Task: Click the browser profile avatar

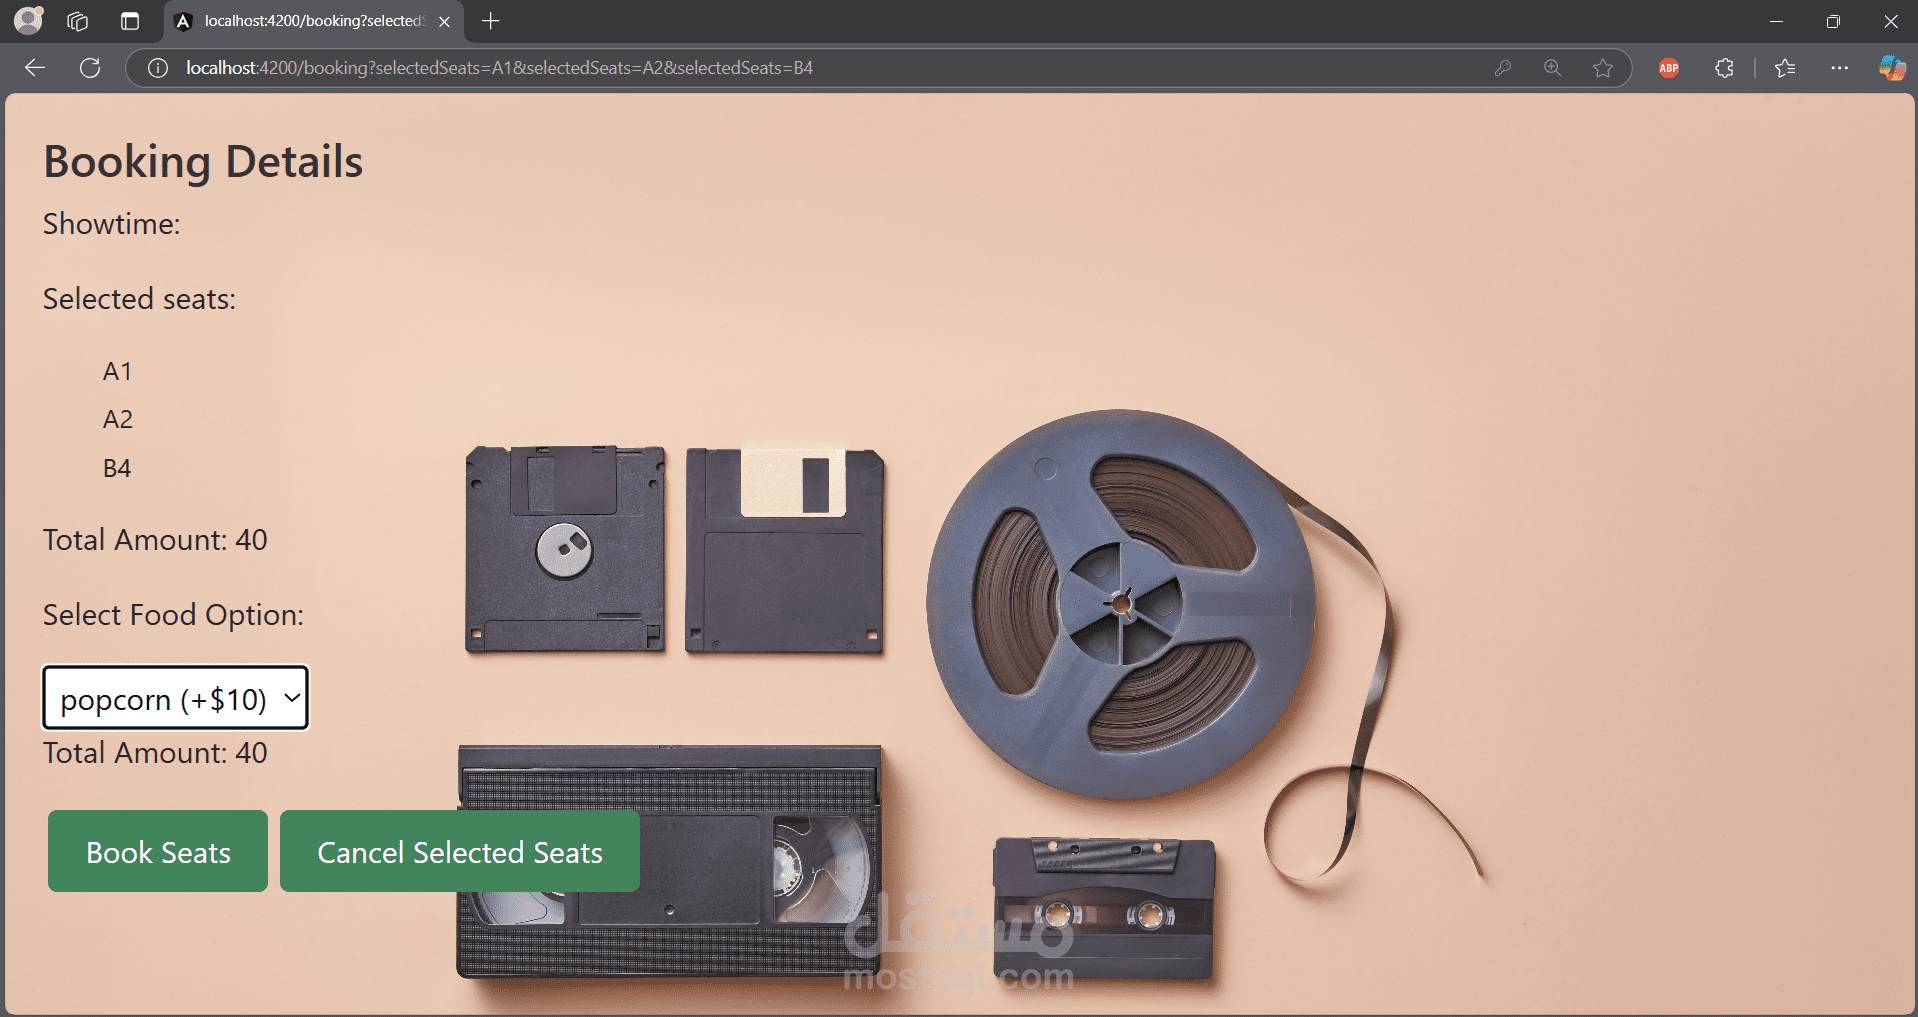Action: [x=29, y=21]
